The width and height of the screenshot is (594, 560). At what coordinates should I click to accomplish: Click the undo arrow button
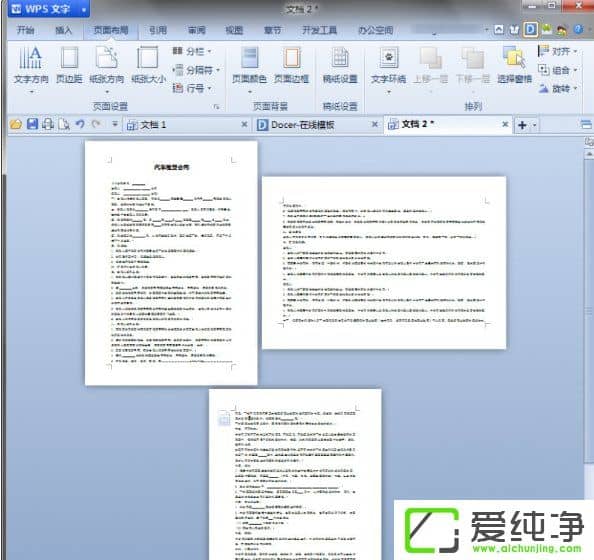80,124
